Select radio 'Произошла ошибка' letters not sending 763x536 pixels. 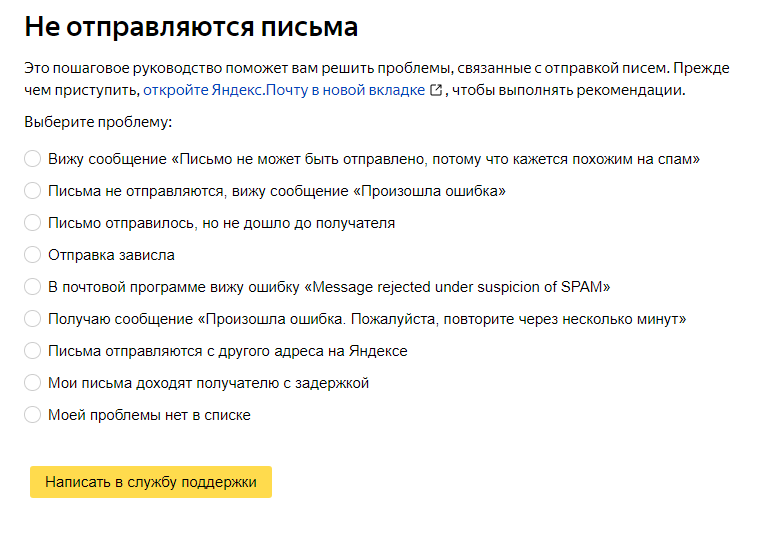pos(33,191)
